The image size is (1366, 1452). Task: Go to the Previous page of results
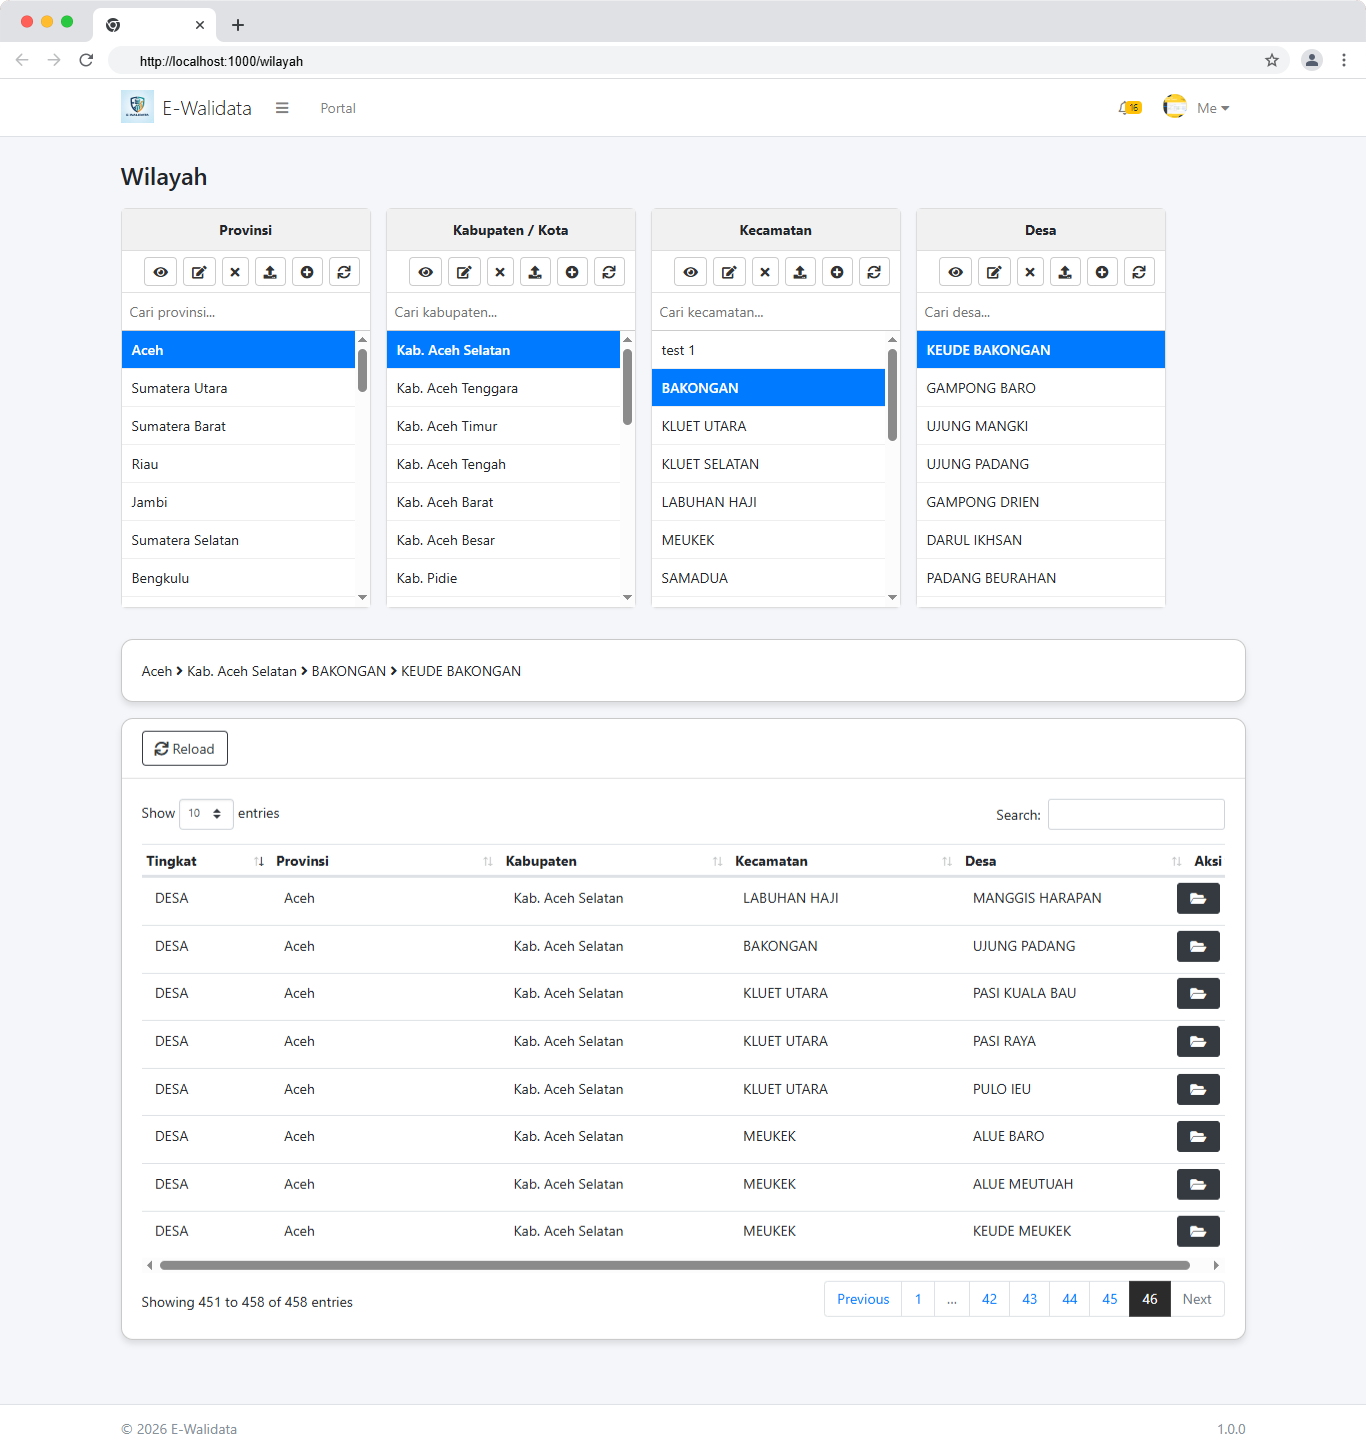point(862,1299)
